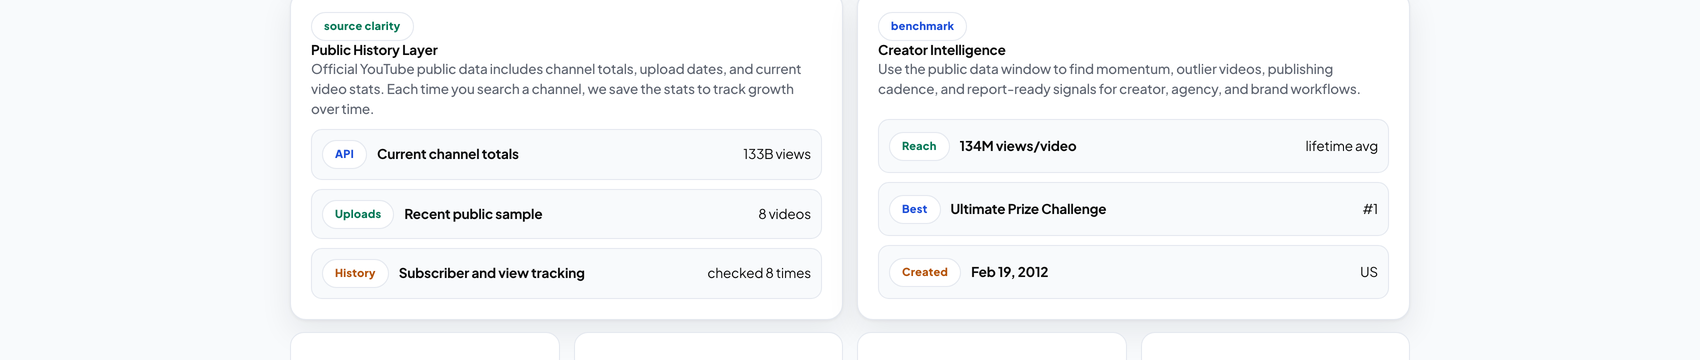The image size is (1700, 360).
Task: Click the 'benchmark' badge
Action: coord(922,26)
